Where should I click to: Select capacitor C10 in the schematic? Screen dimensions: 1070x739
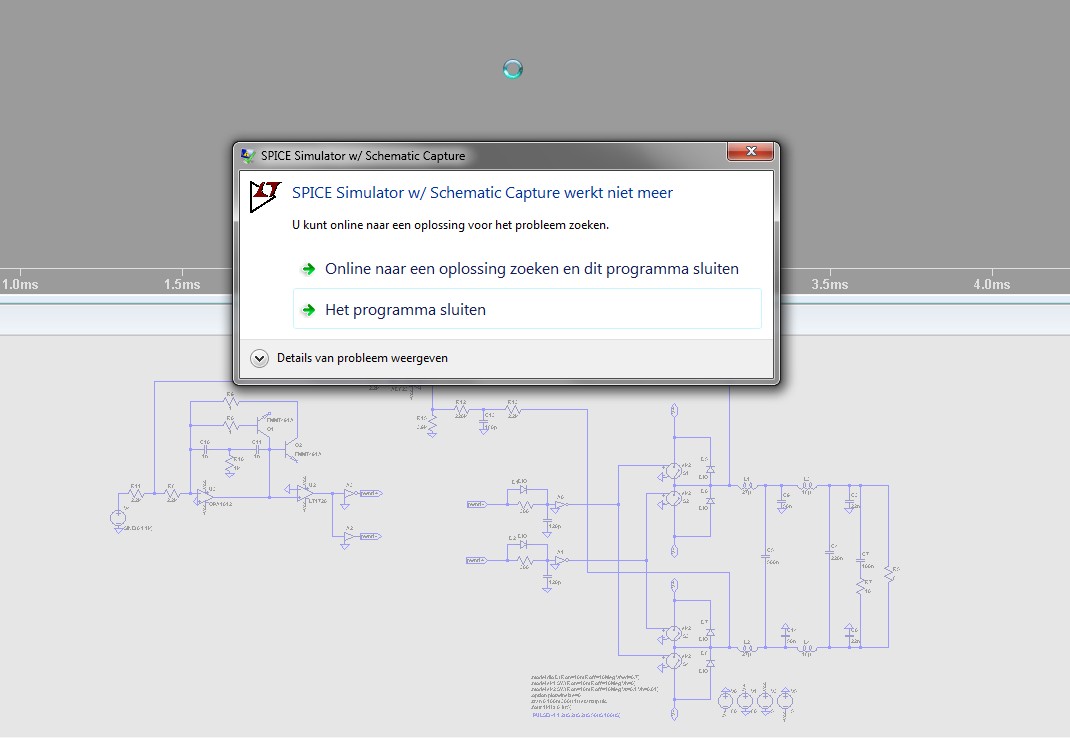coord(205,448)
